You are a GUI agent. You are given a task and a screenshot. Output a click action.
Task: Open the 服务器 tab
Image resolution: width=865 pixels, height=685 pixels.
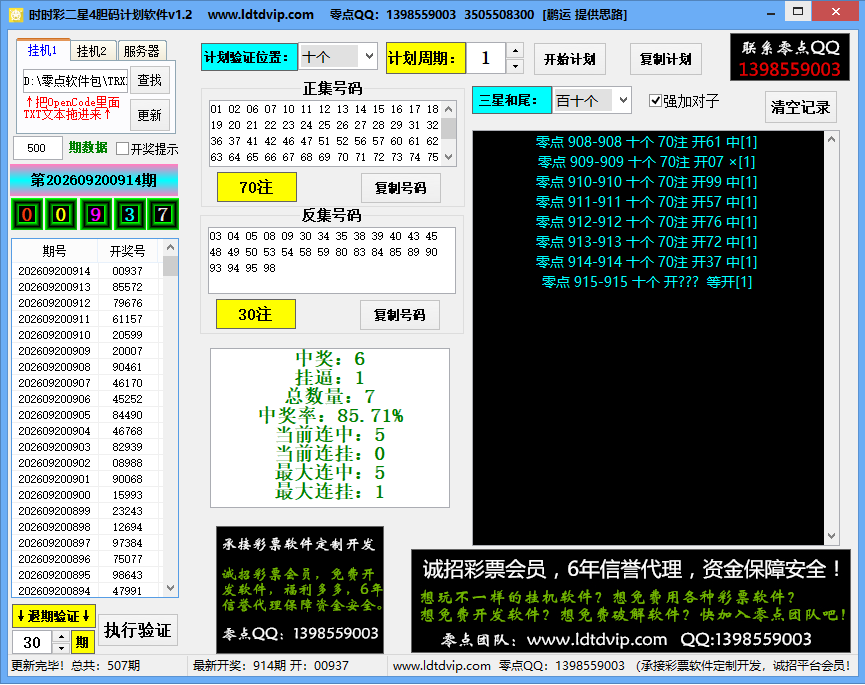pos(141,51)
